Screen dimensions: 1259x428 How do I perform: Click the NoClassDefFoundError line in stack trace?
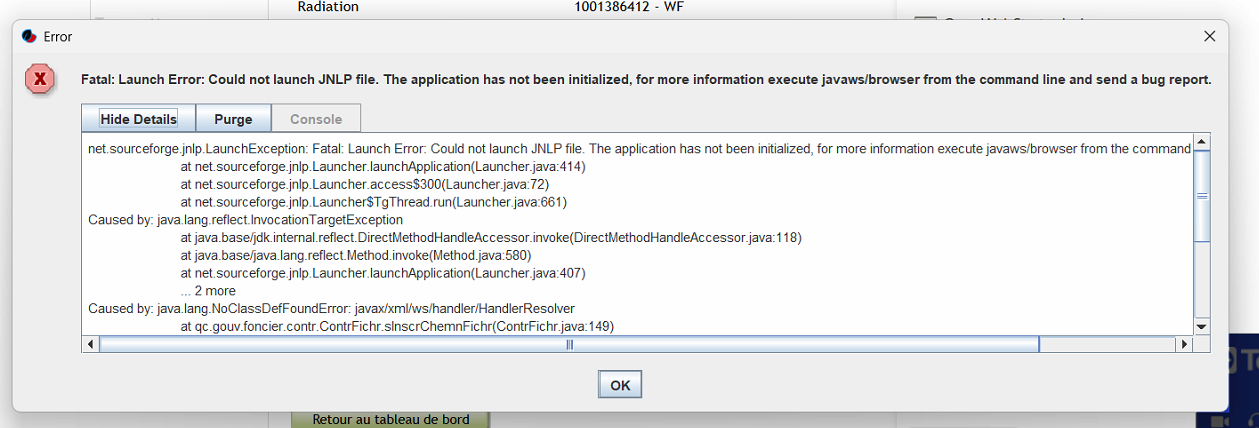332,308
